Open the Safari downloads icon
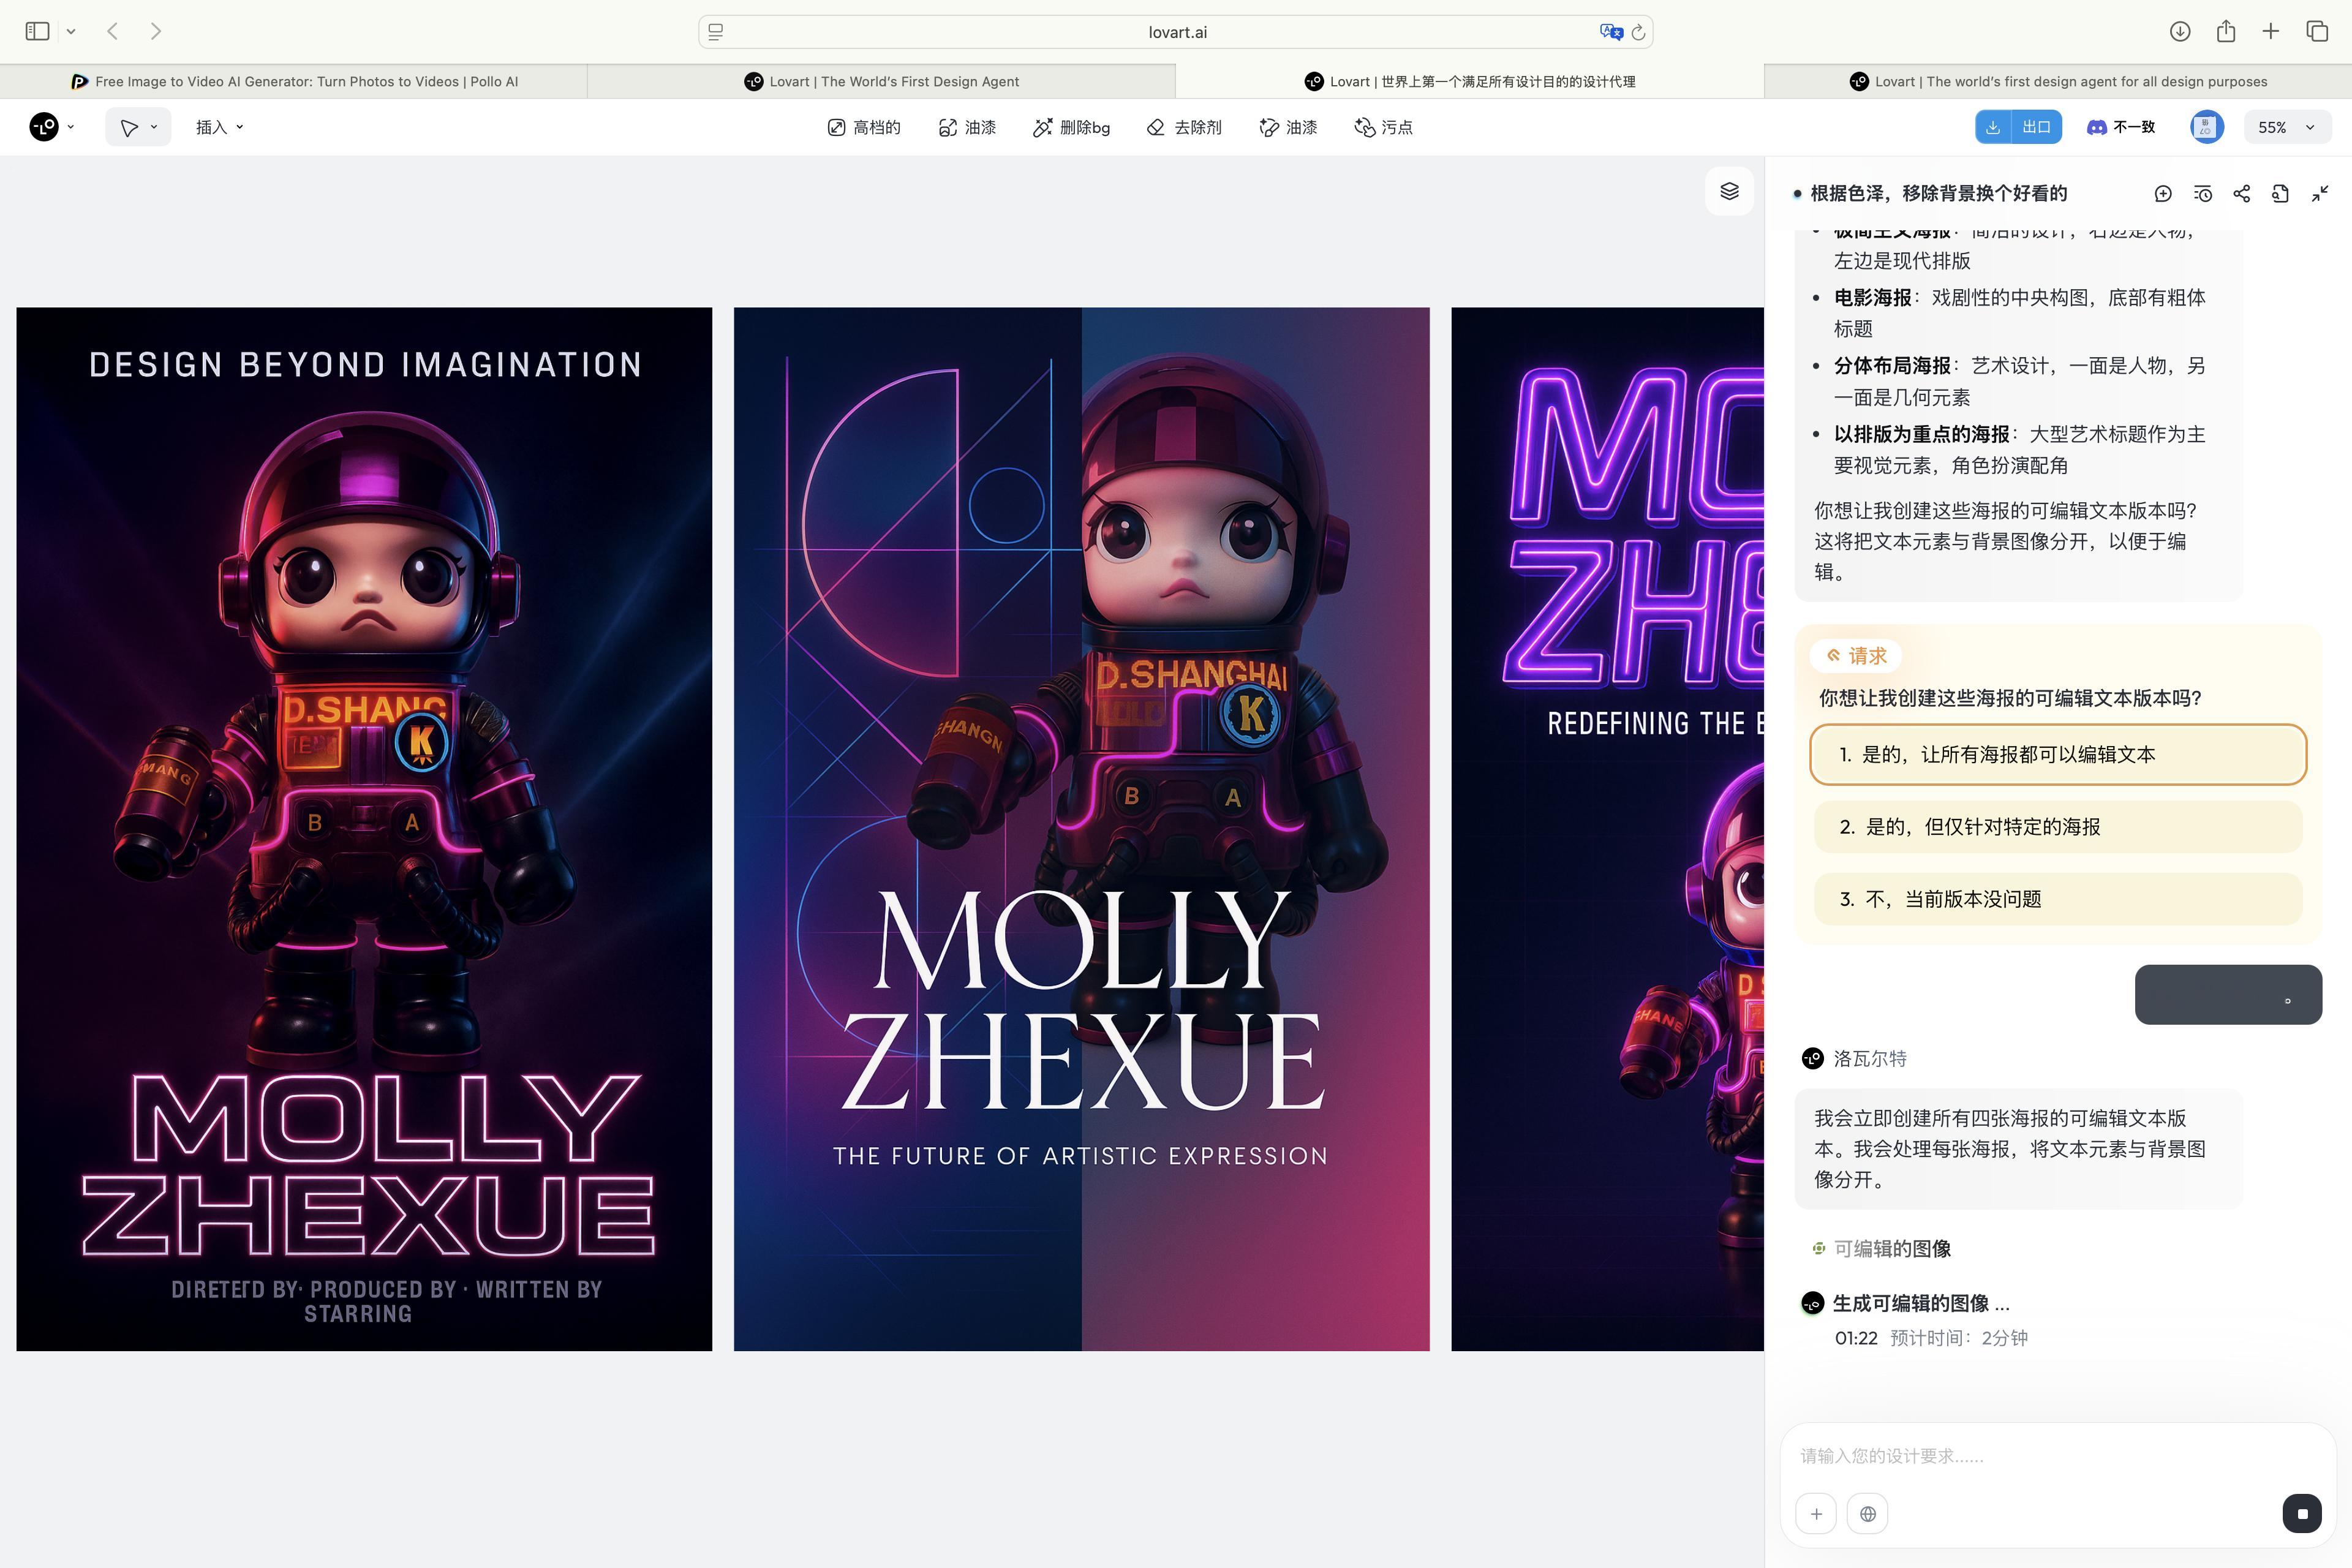The height and width of the screenshot is (1568, 2352). coord(2180,31)
